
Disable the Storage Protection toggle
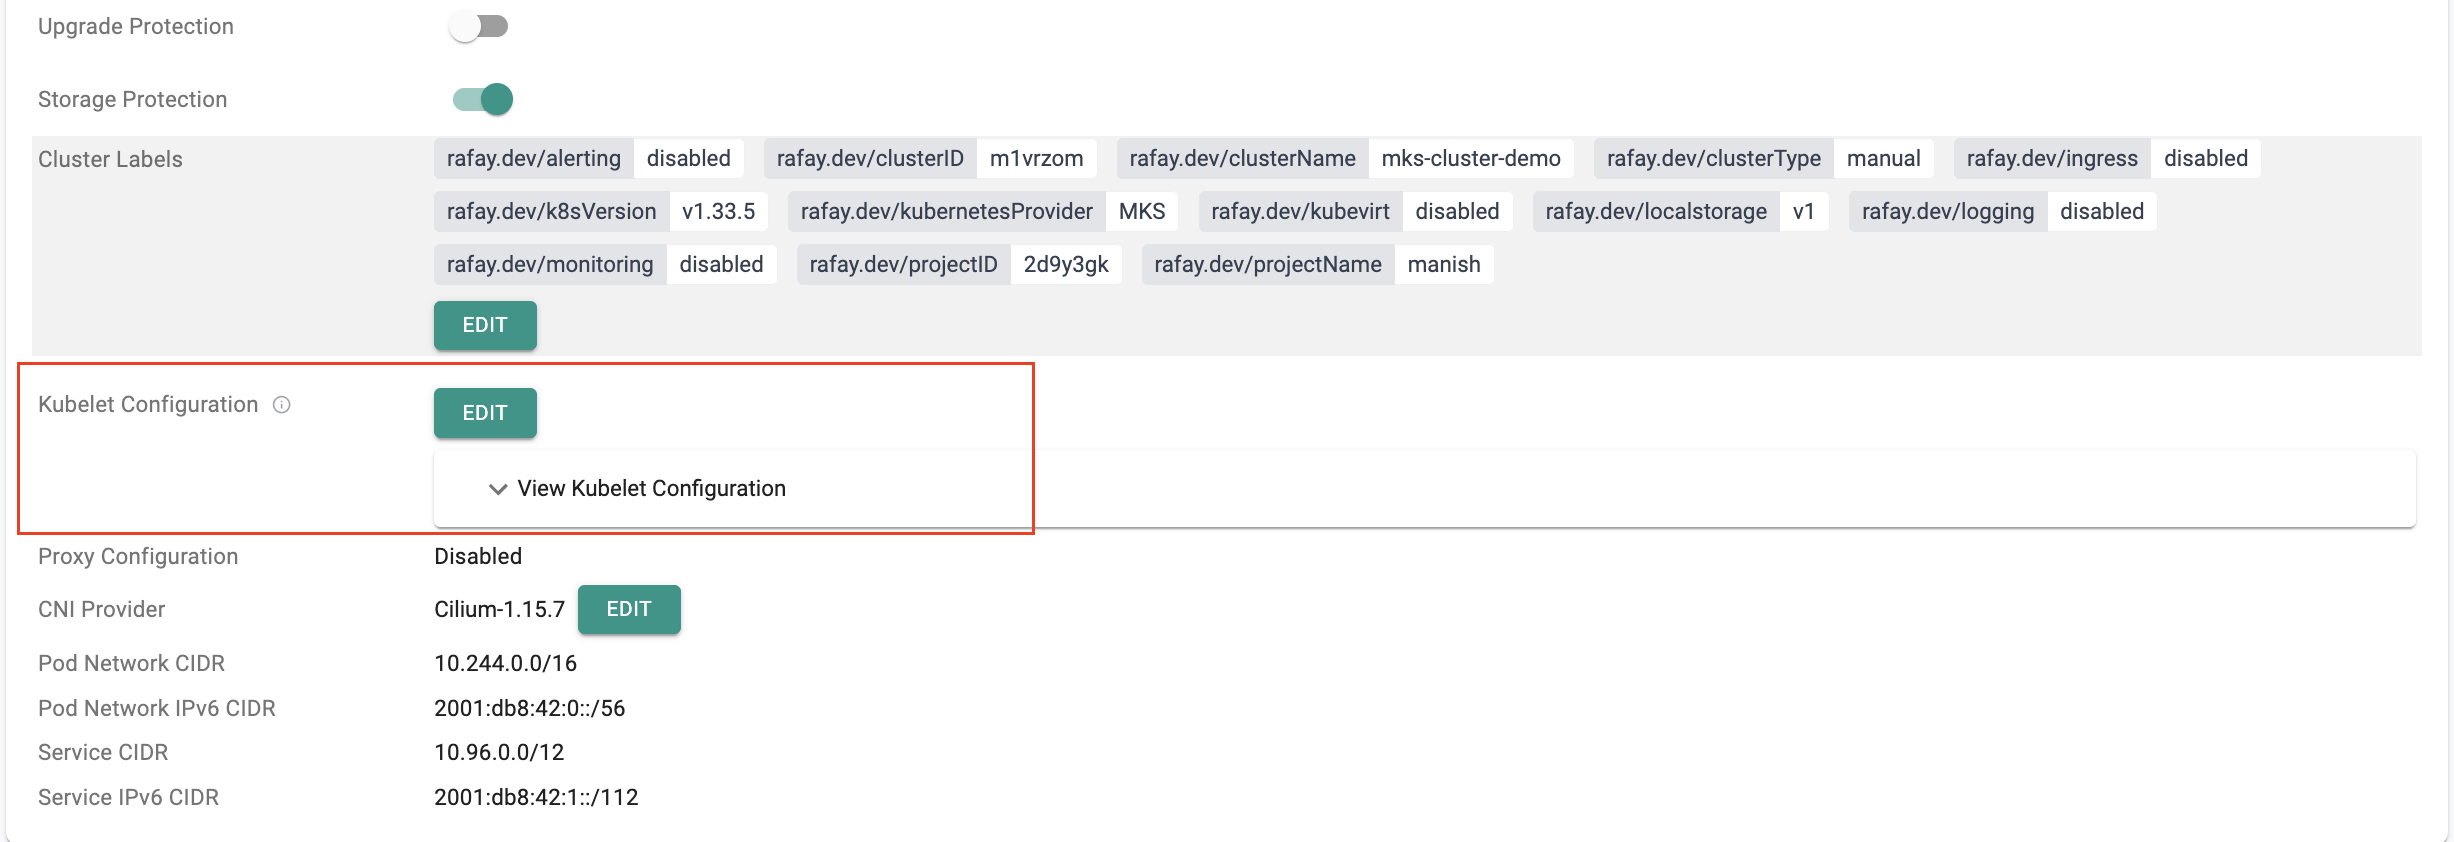coord(483,99)
